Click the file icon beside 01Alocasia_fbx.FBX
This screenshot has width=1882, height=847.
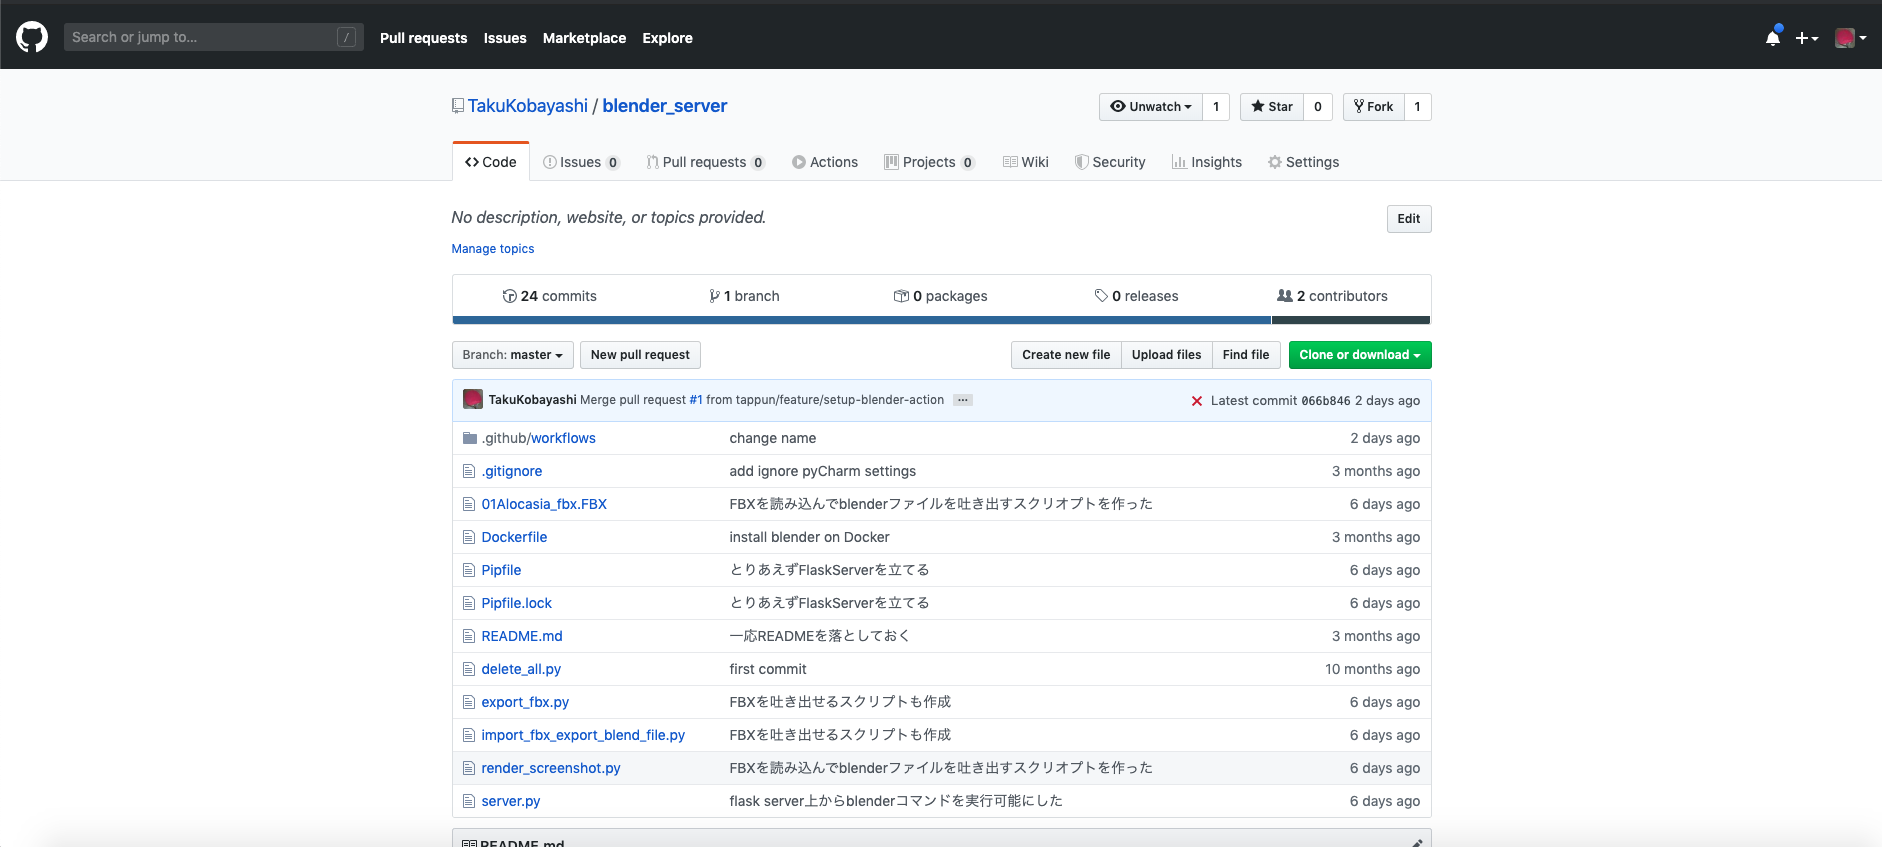click(x=469, y=504)
